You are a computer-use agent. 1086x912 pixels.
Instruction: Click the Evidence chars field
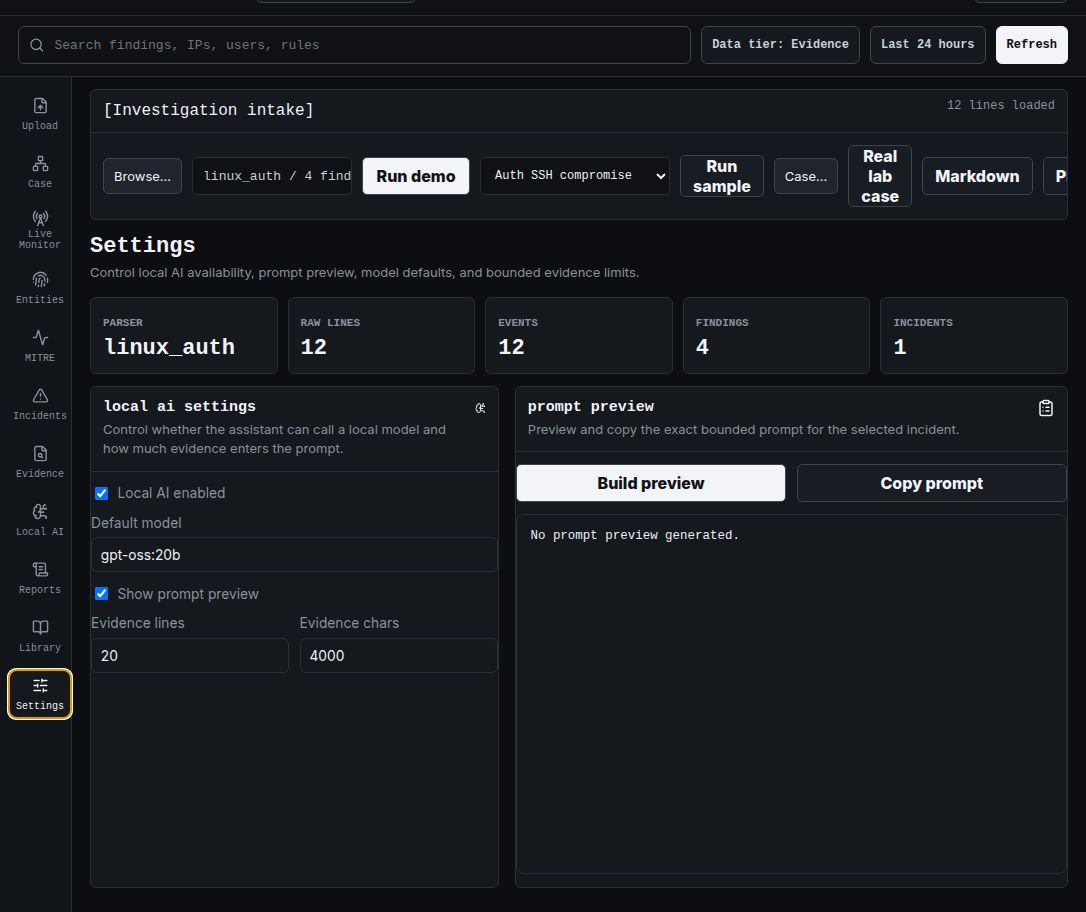pyautogui.click(x=398, y=655)
